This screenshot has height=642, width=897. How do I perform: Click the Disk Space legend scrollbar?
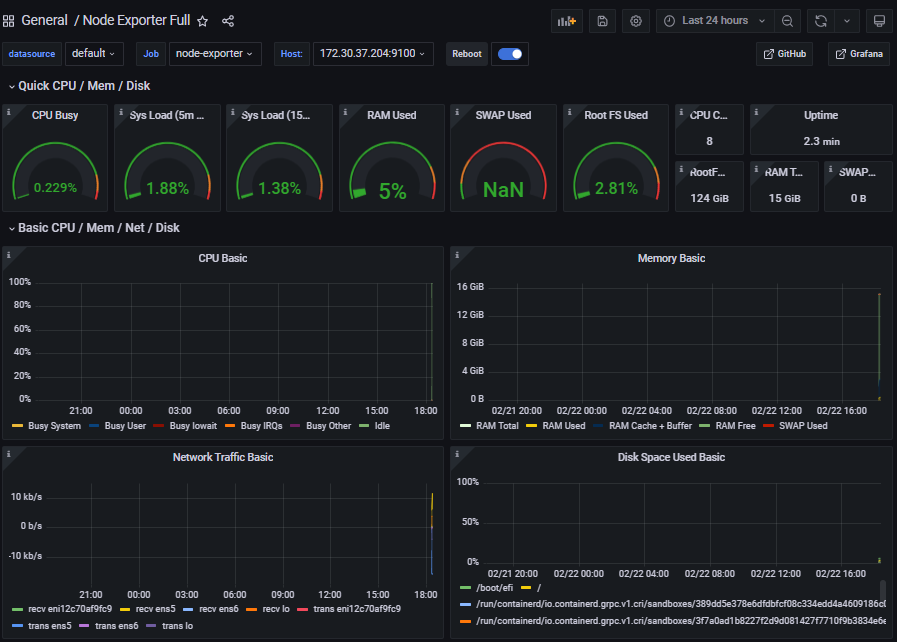tap(883, 589)
